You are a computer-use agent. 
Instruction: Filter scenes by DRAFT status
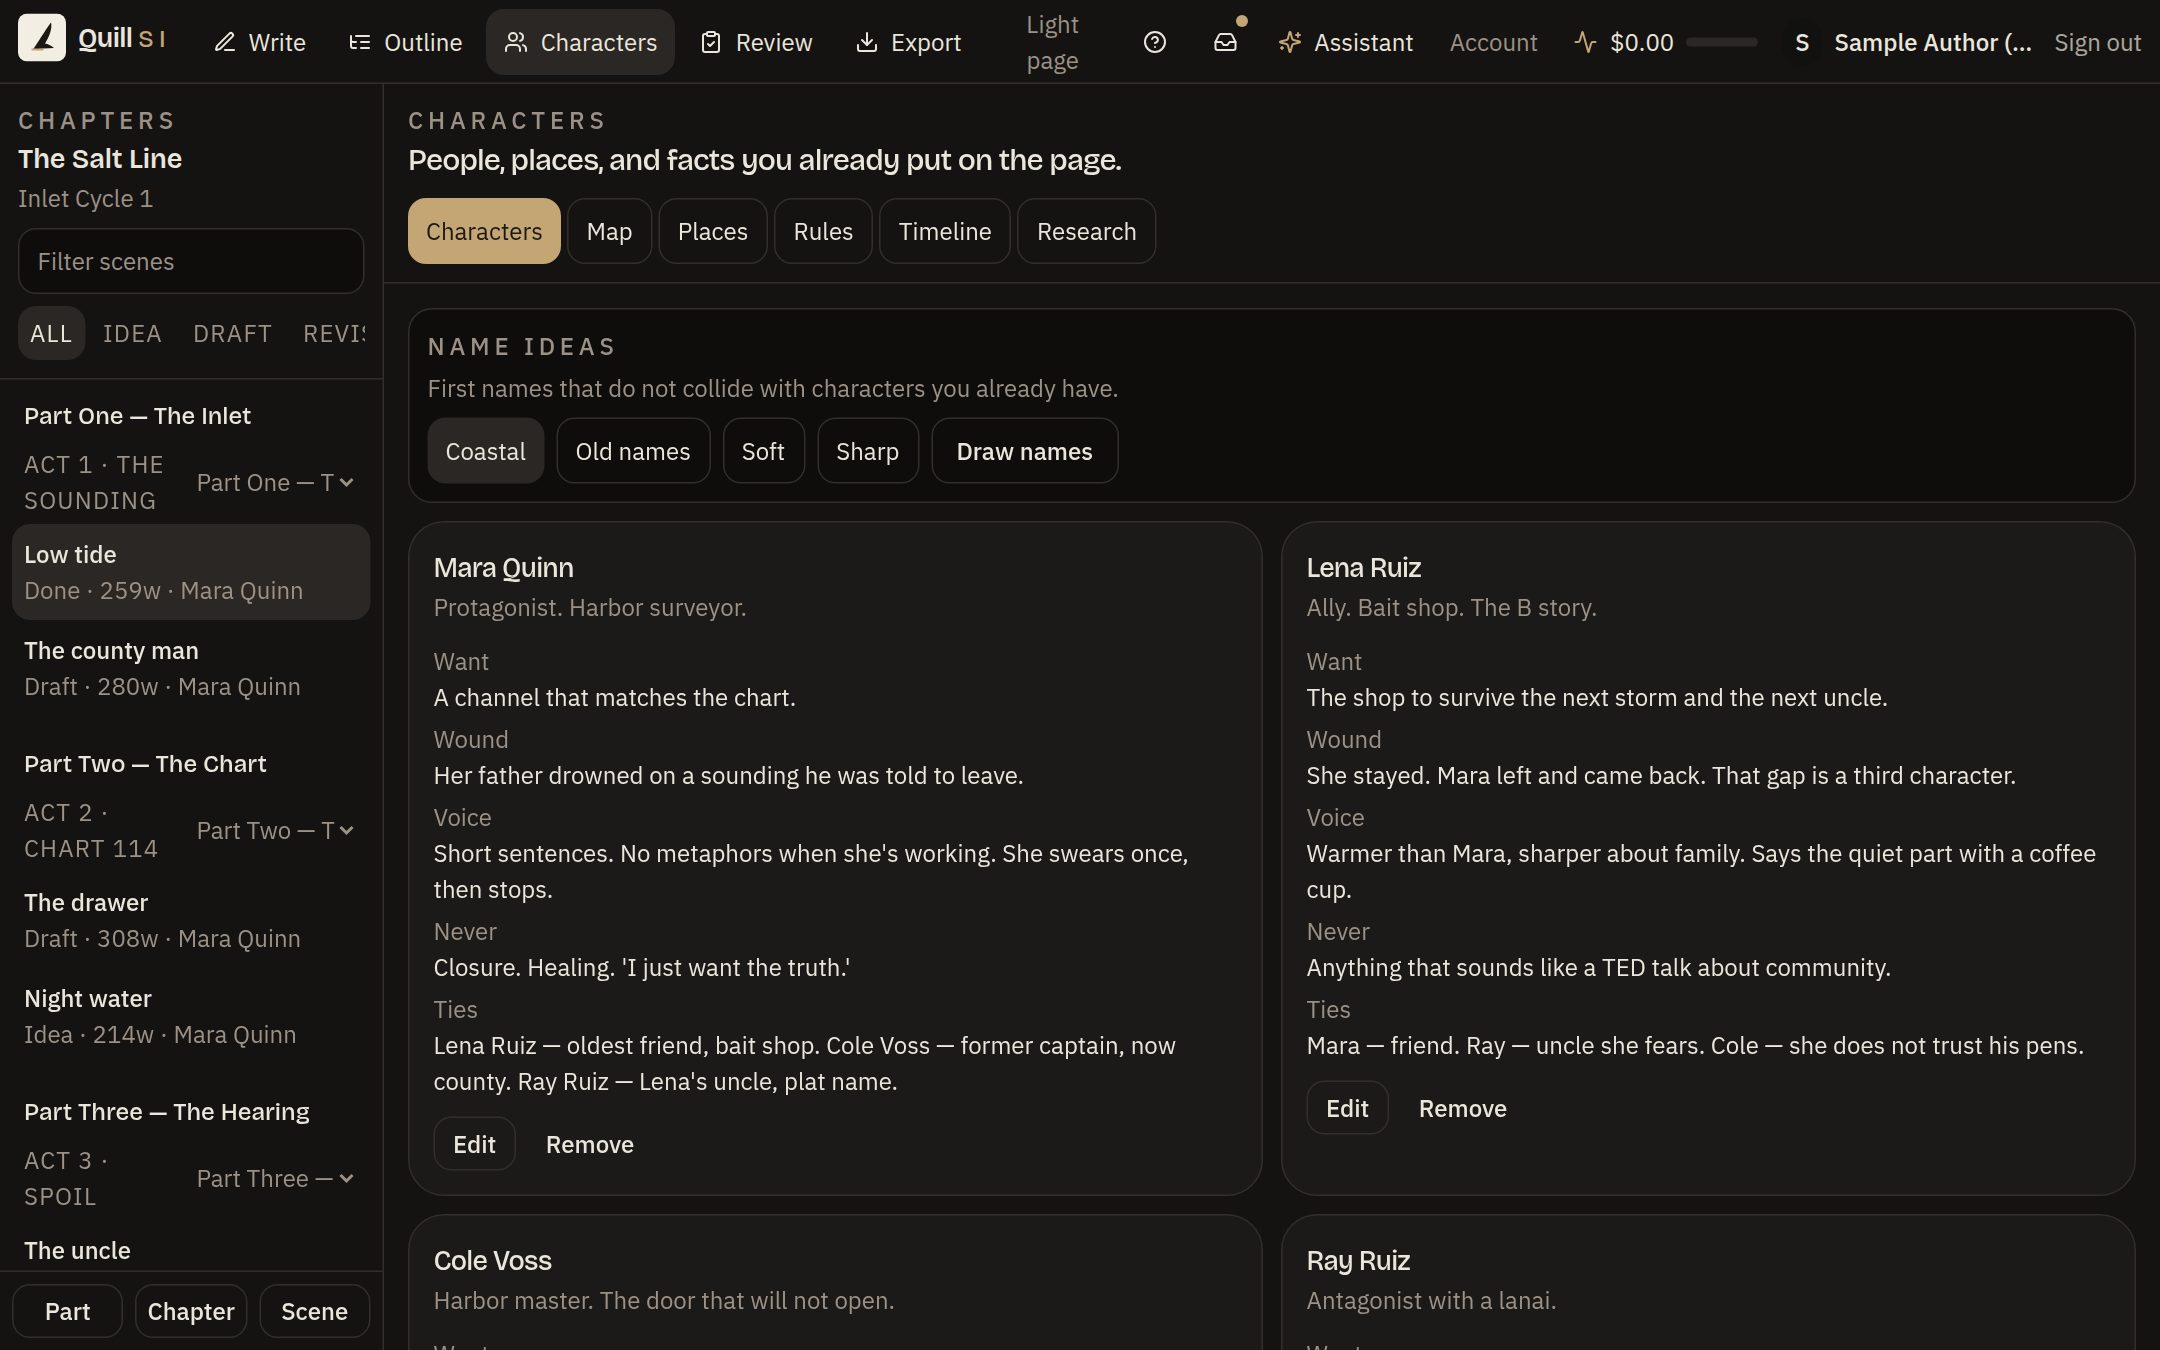[232, 333]
